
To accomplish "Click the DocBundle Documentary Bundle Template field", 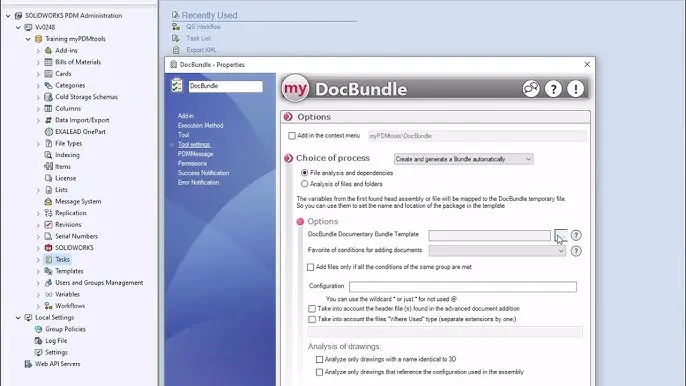I will [x=490, y=235].
